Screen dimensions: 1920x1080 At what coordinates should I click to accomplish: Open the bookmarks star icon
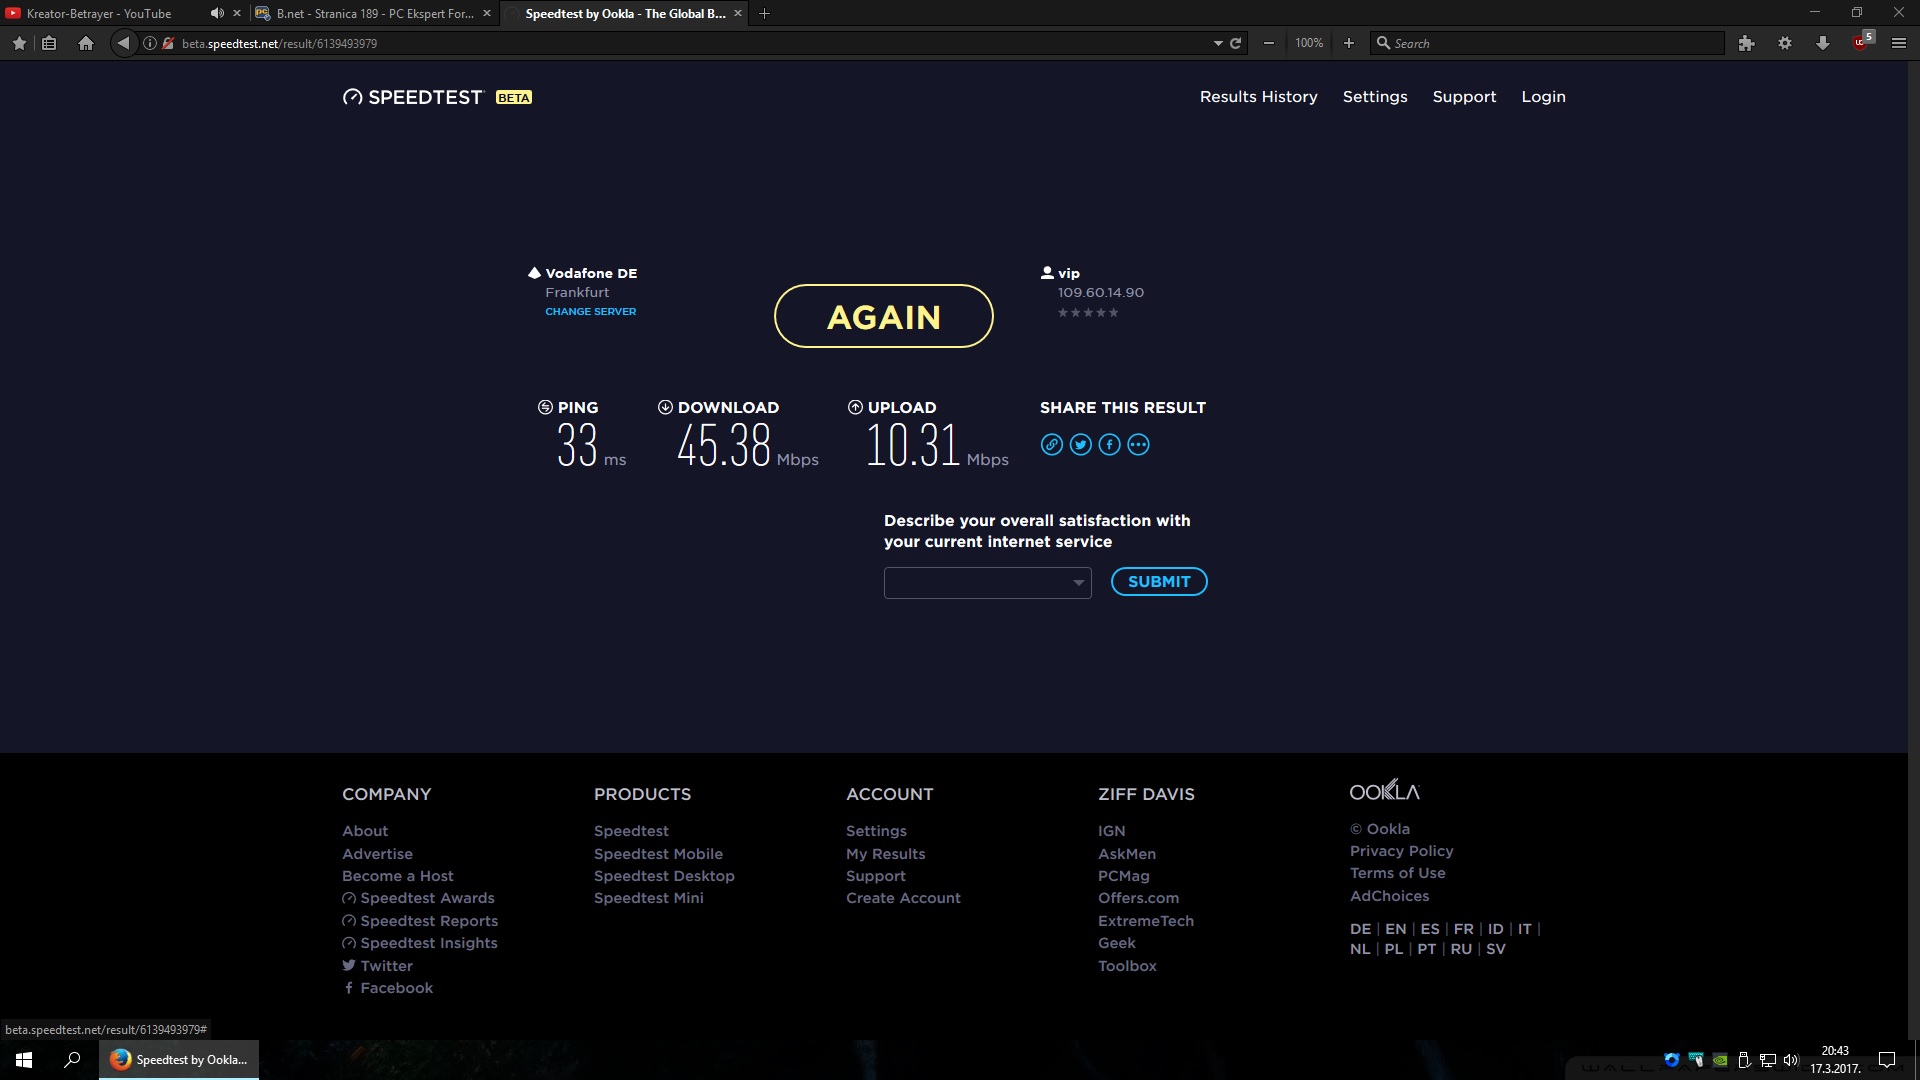point(19,43)
